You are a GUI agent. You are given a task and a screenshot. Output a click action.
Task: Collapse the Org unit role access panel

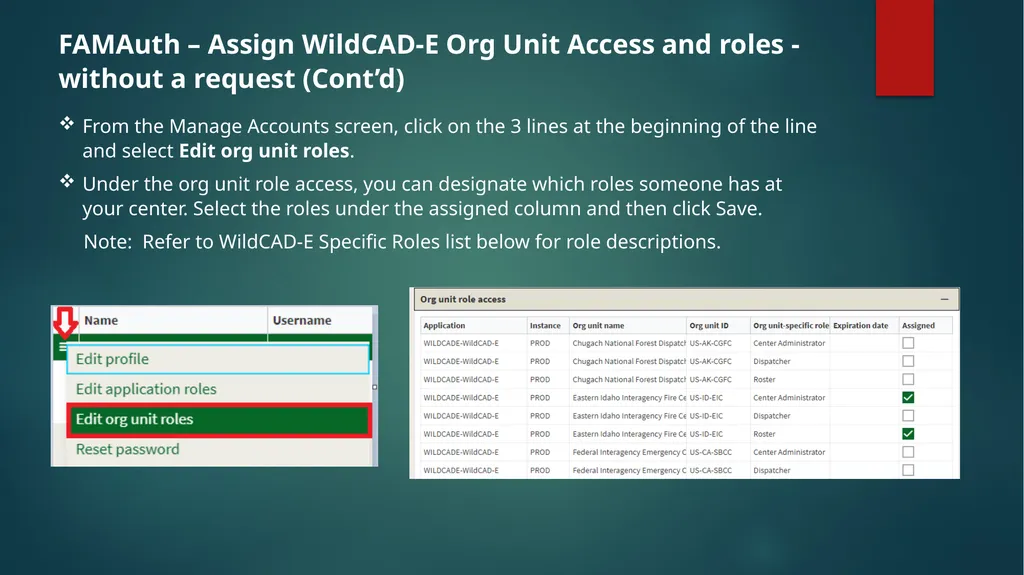click(x=944, y=299)
